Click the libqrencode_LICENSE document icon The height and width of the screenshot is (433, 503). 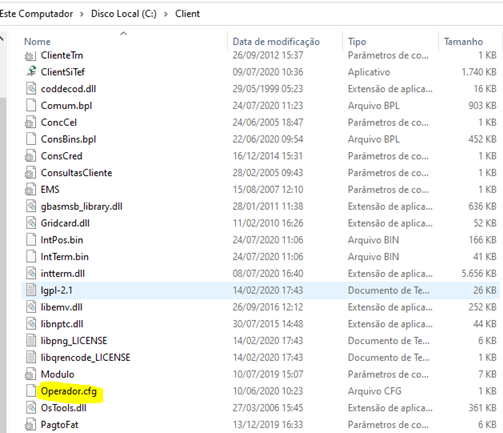click(x=31, y=358)
